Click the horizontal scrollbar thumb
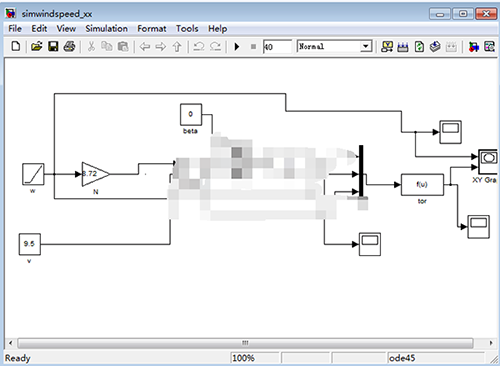This screenshot has height=366, width=500. [x=245, y=343]
